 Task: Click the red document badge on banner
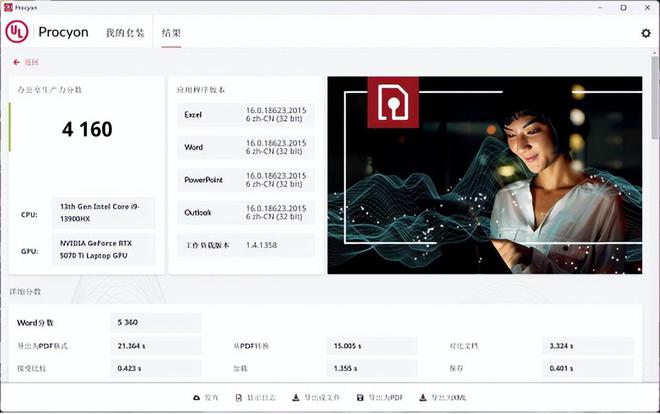(x=393, y=102)
